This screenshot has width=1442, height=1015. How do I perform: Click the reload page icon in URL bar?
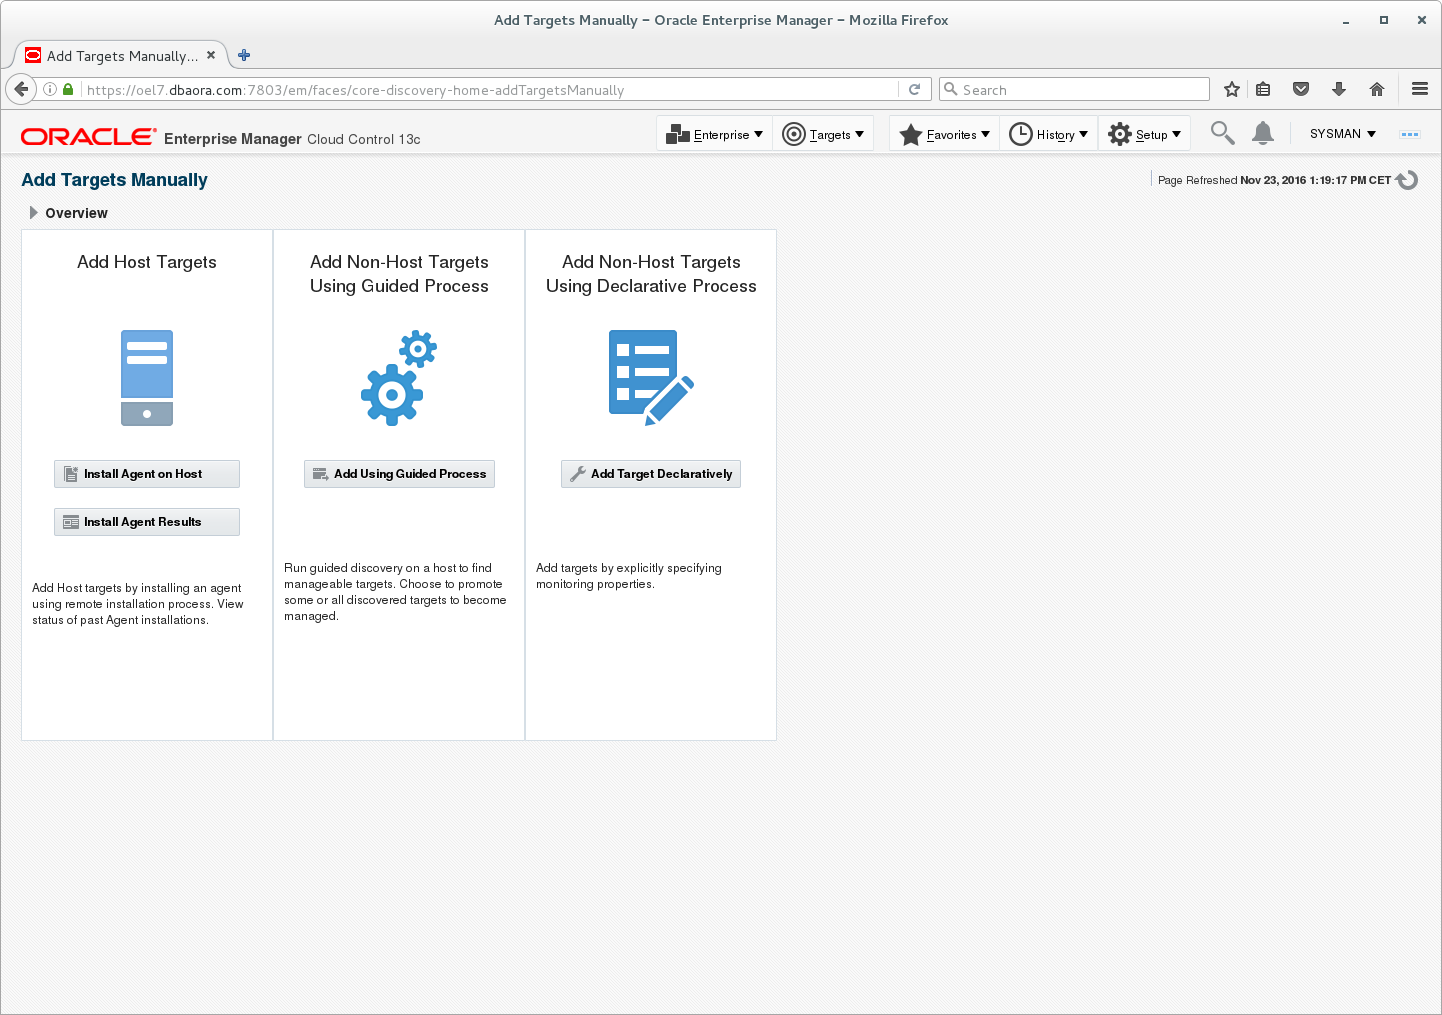(x=914, y=89)
